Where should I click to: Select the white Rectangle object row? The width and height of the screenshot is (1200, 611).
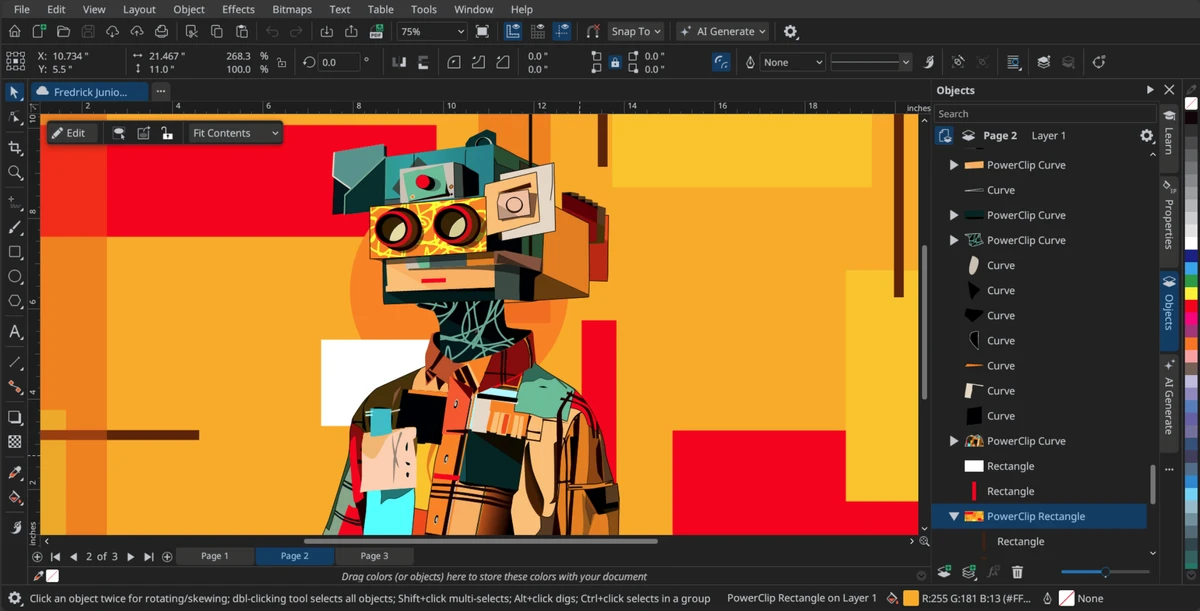(1040, 466)
